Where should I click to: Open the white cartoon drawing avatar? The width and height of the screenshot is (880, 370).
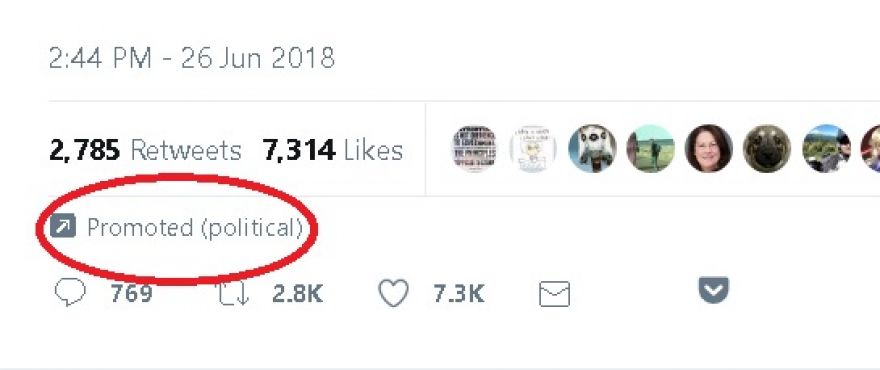533,149
